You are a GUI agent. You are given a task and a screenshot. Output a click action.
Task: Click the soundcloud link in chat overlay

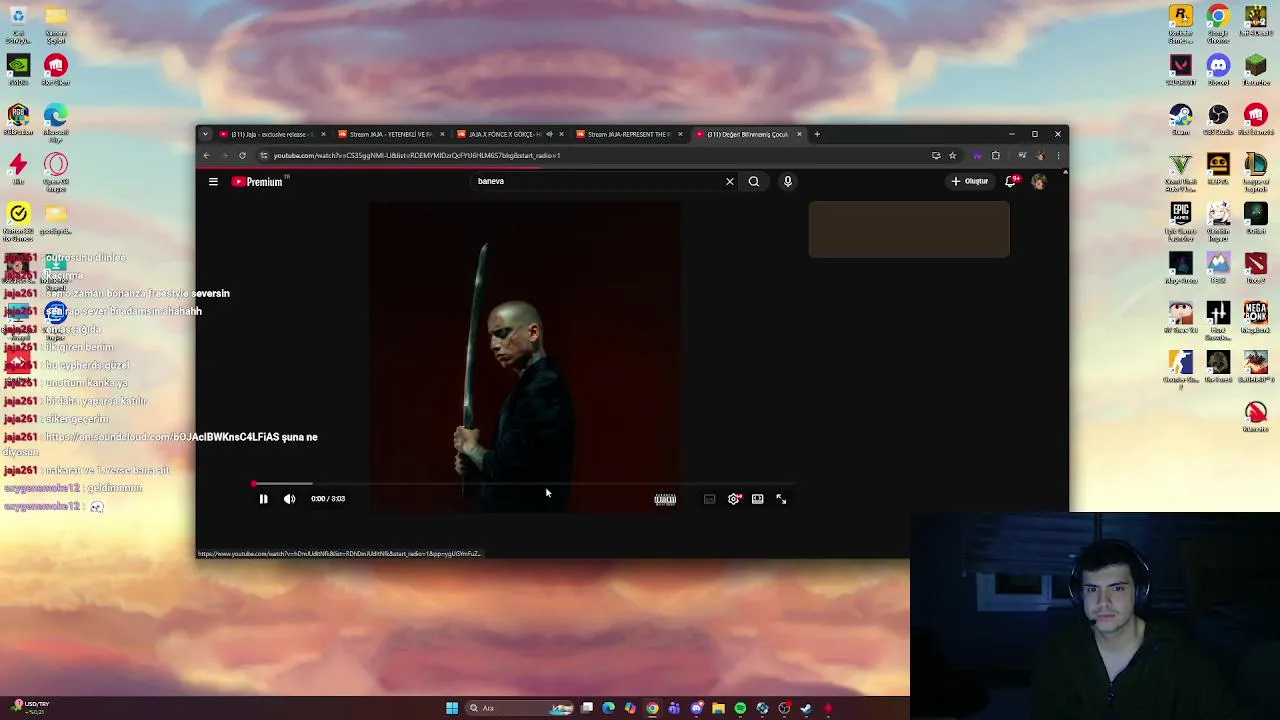(x=161, y=437)
